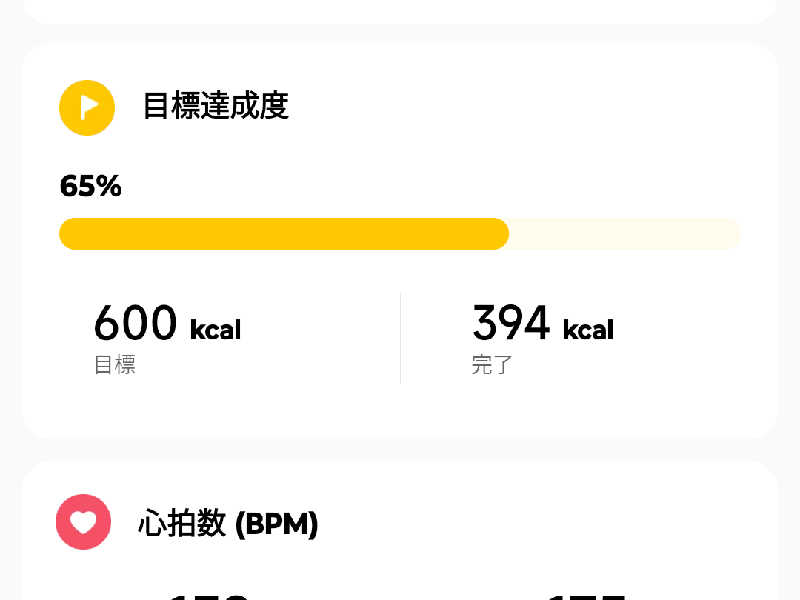800x600 pixels.
Task: Click the filled yellow part of progress bar
Action: pos(284,234)
